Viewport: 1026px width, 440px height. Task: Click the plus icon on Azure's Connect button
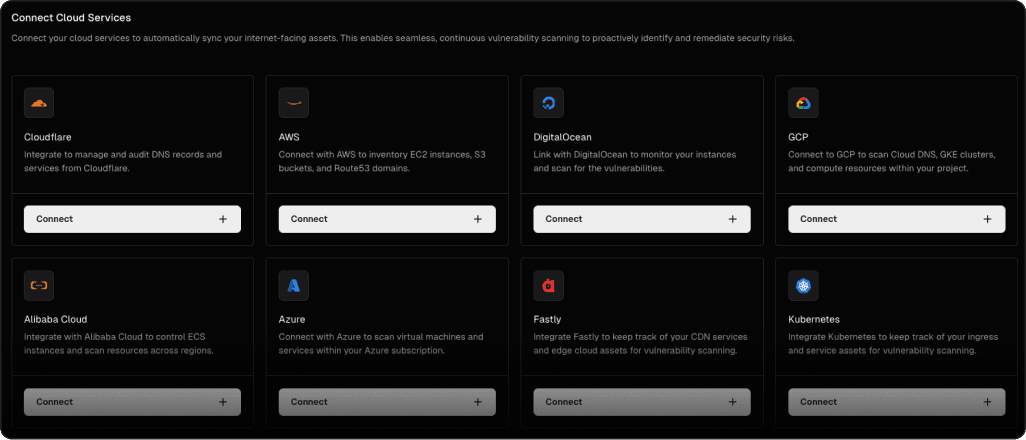(478, 402)
